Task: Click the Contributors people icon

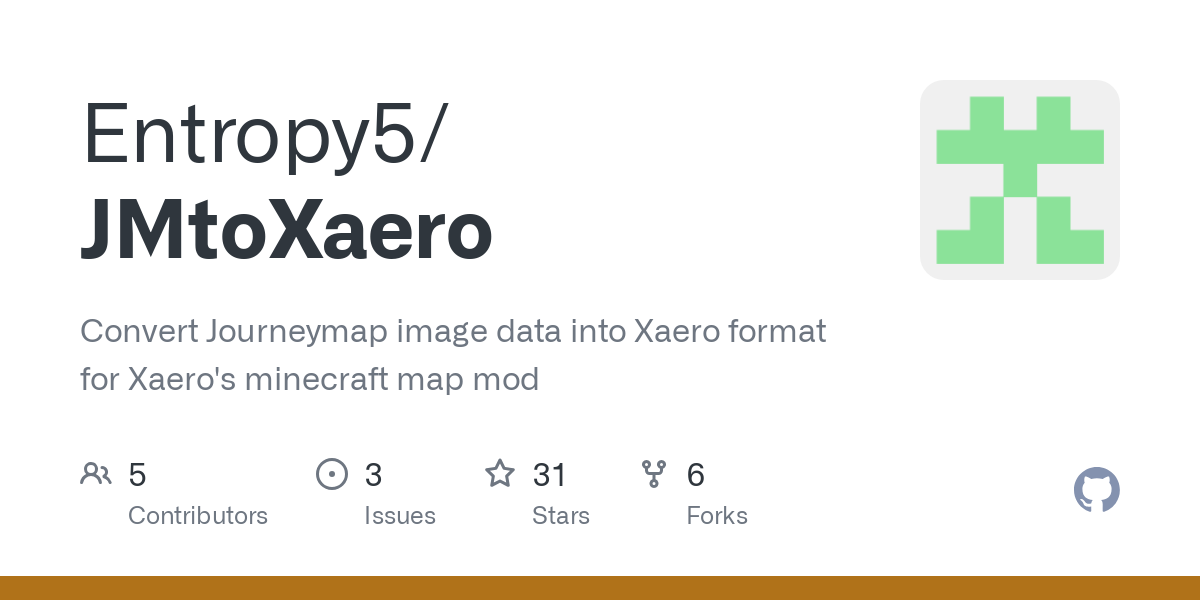Action: coord(96,474)
